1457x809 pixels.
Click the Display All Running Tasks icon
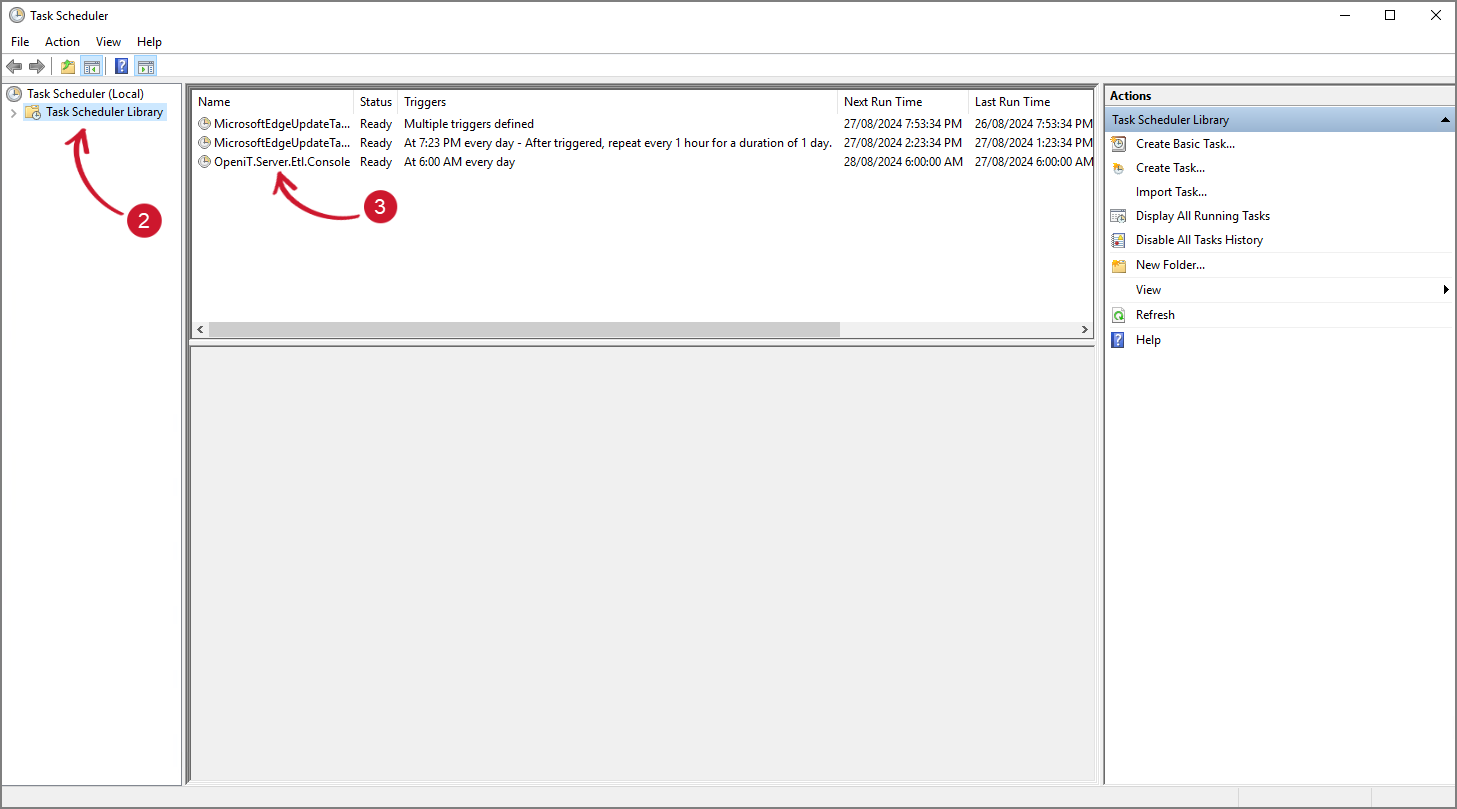[x=1118, y=216]
